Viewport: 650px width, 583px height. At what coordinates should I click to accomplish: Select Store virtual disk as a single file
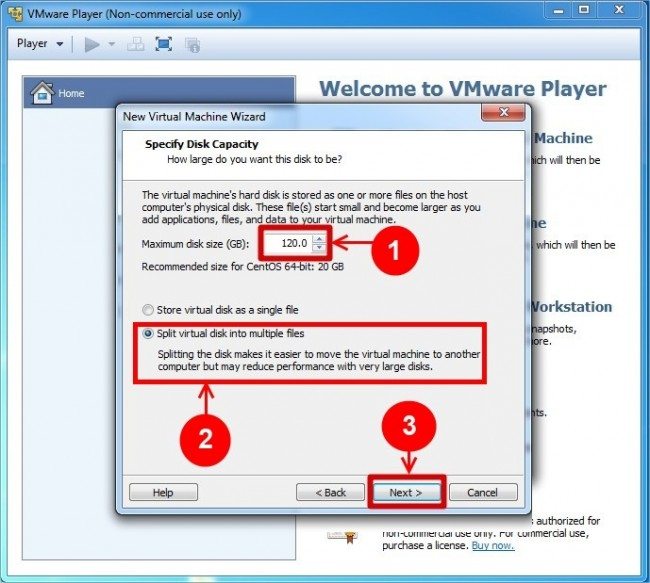click(x=220, y=310)
